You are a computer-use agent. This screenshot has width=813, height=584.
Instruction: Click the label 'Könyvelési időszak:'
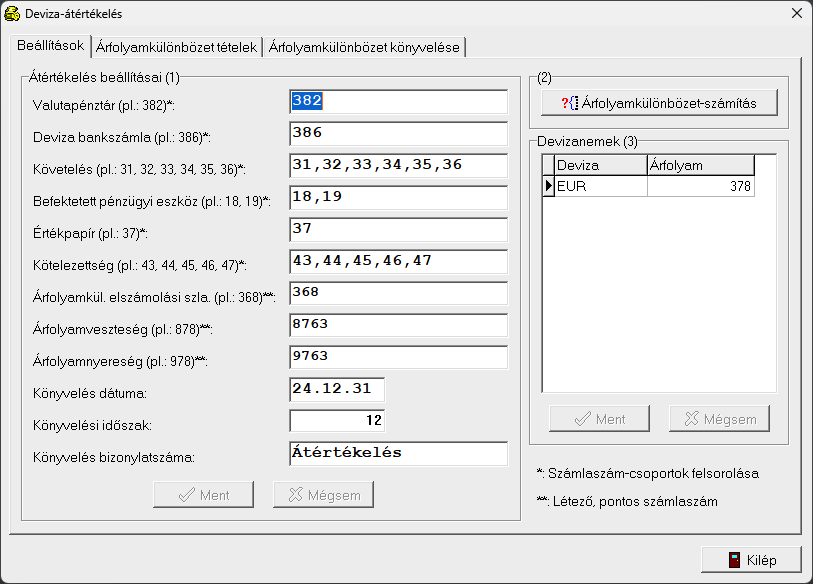click(x=92, y=426)
